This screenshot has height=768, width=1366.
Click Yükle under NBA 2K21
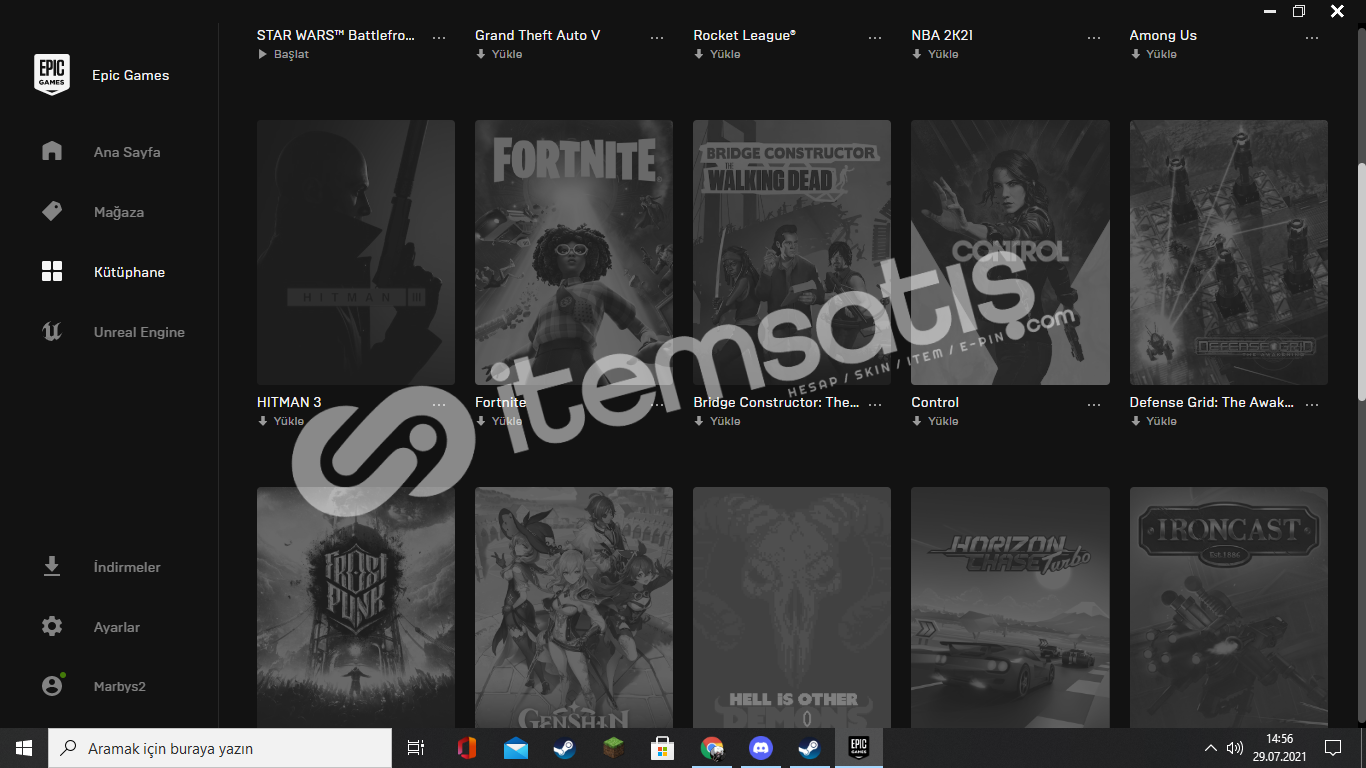935,54
